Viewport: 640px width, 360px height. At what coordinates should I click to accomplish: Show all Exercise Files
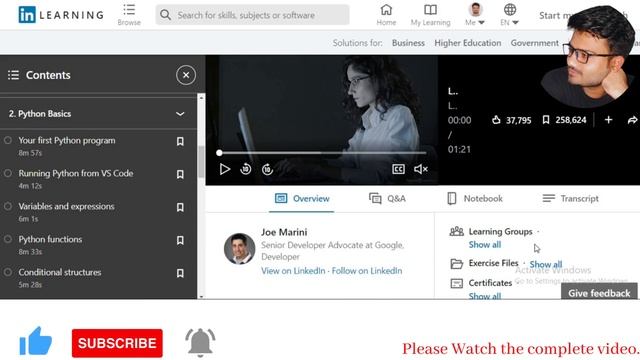coord(546,264)
